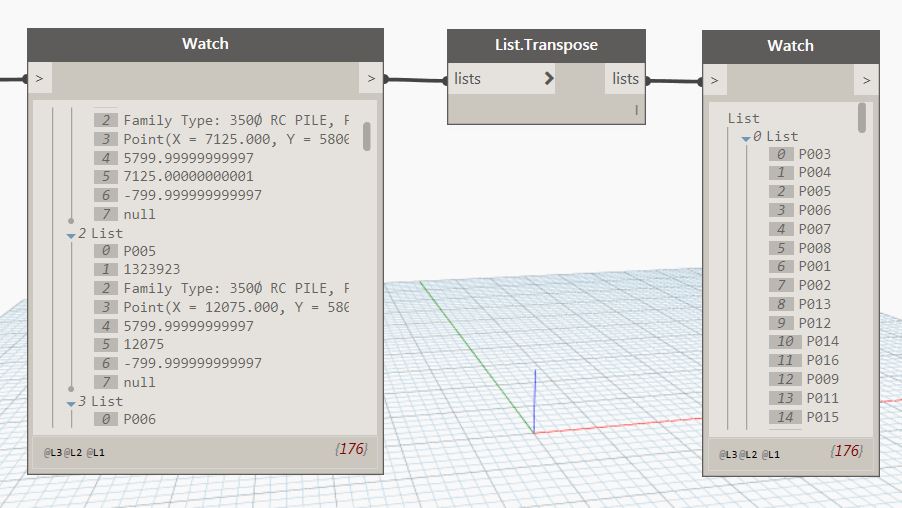Select '7125.00000000001' value in left Watch
Screen dimensions: 902x508
[x=189, y=176]
